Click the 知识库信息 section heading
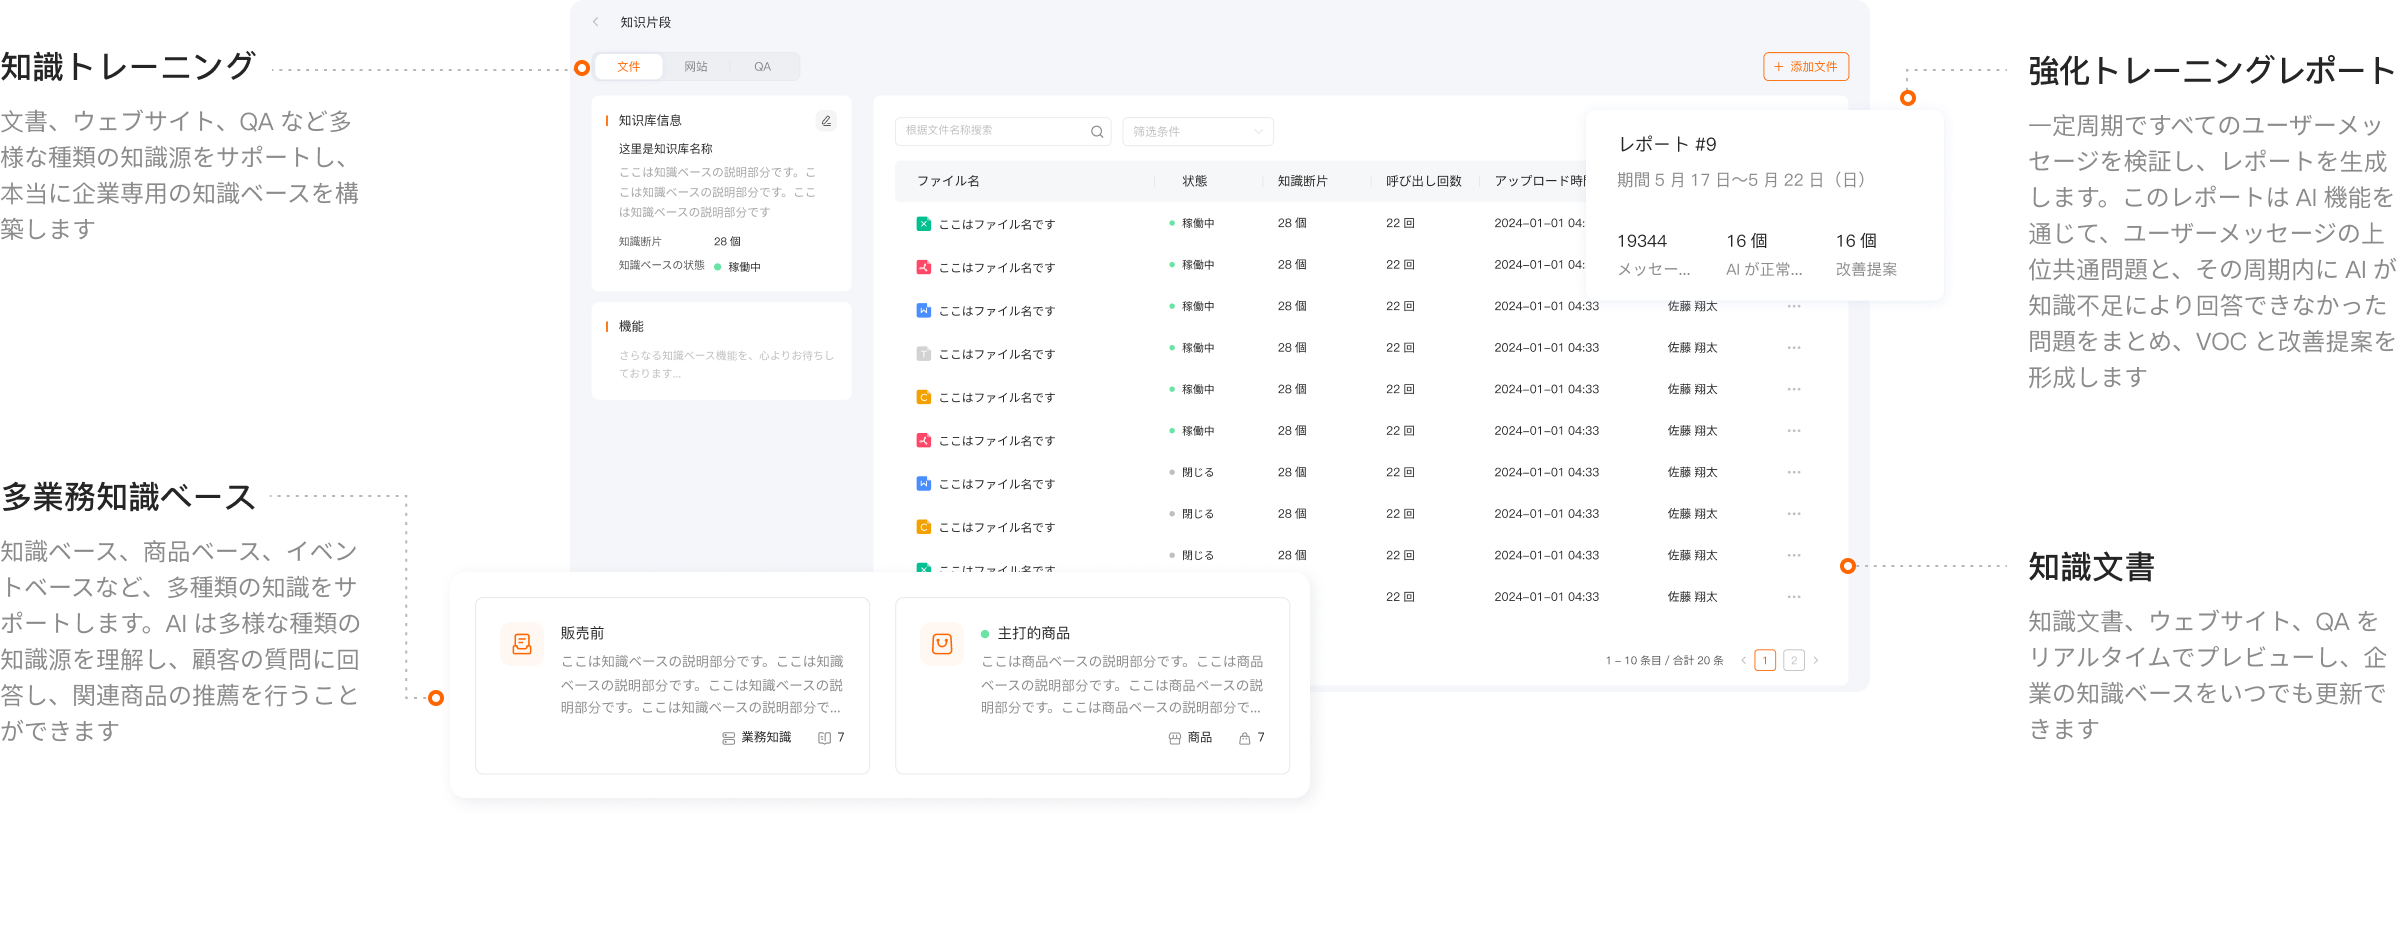 pos(650,120)
